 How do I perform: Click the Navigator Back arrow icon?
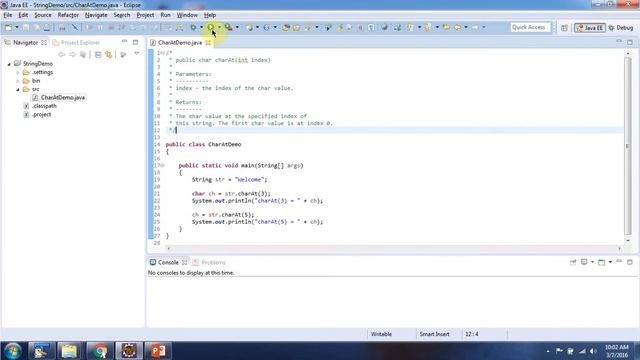coord(62,54)
